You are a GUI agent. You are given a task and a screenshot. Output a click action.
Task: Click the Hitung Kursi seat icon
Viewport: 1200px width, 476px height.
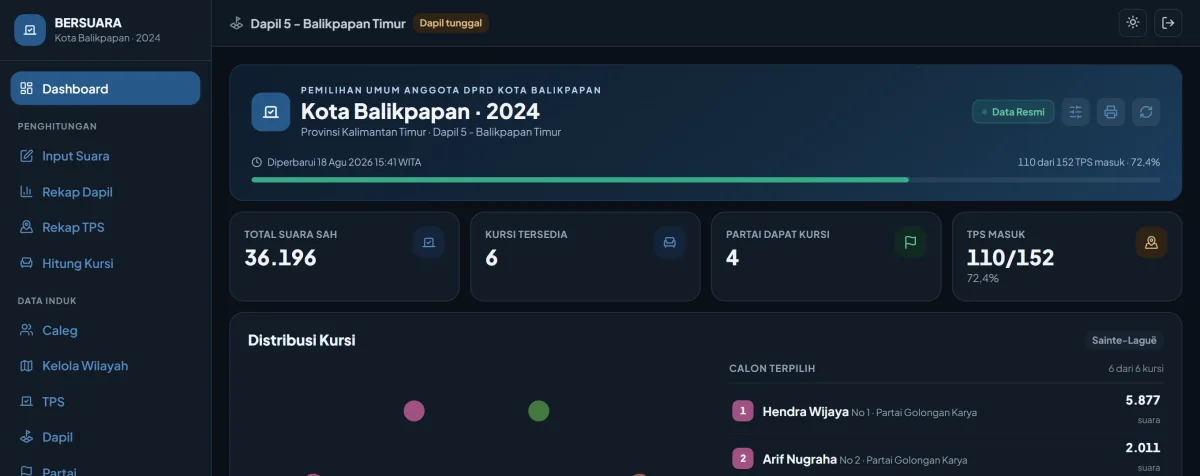coord(27,263)
